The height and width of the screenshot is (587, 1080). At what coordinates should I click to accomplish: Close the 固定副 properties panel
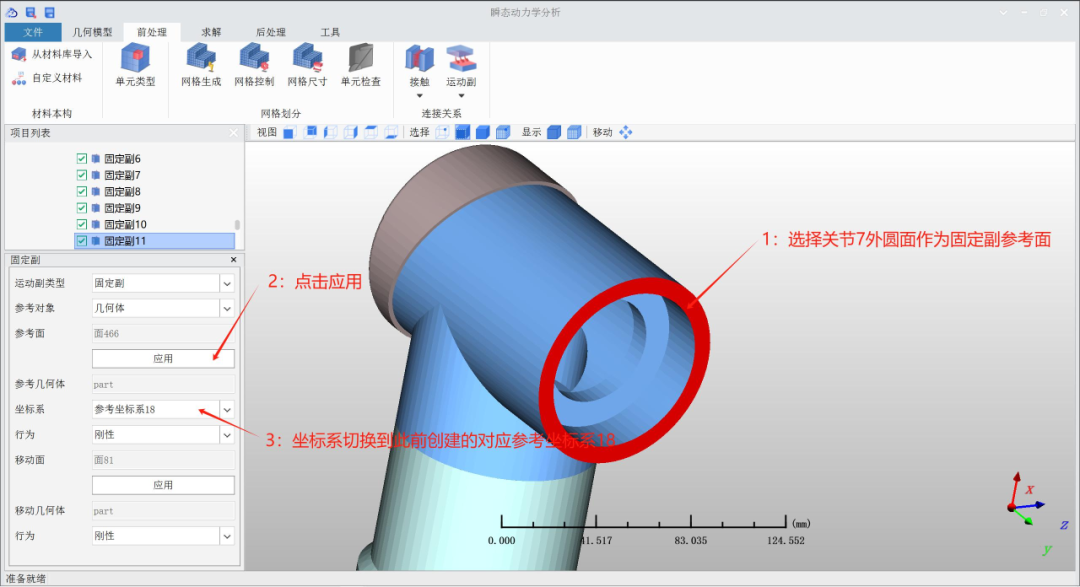coord(233,260)
